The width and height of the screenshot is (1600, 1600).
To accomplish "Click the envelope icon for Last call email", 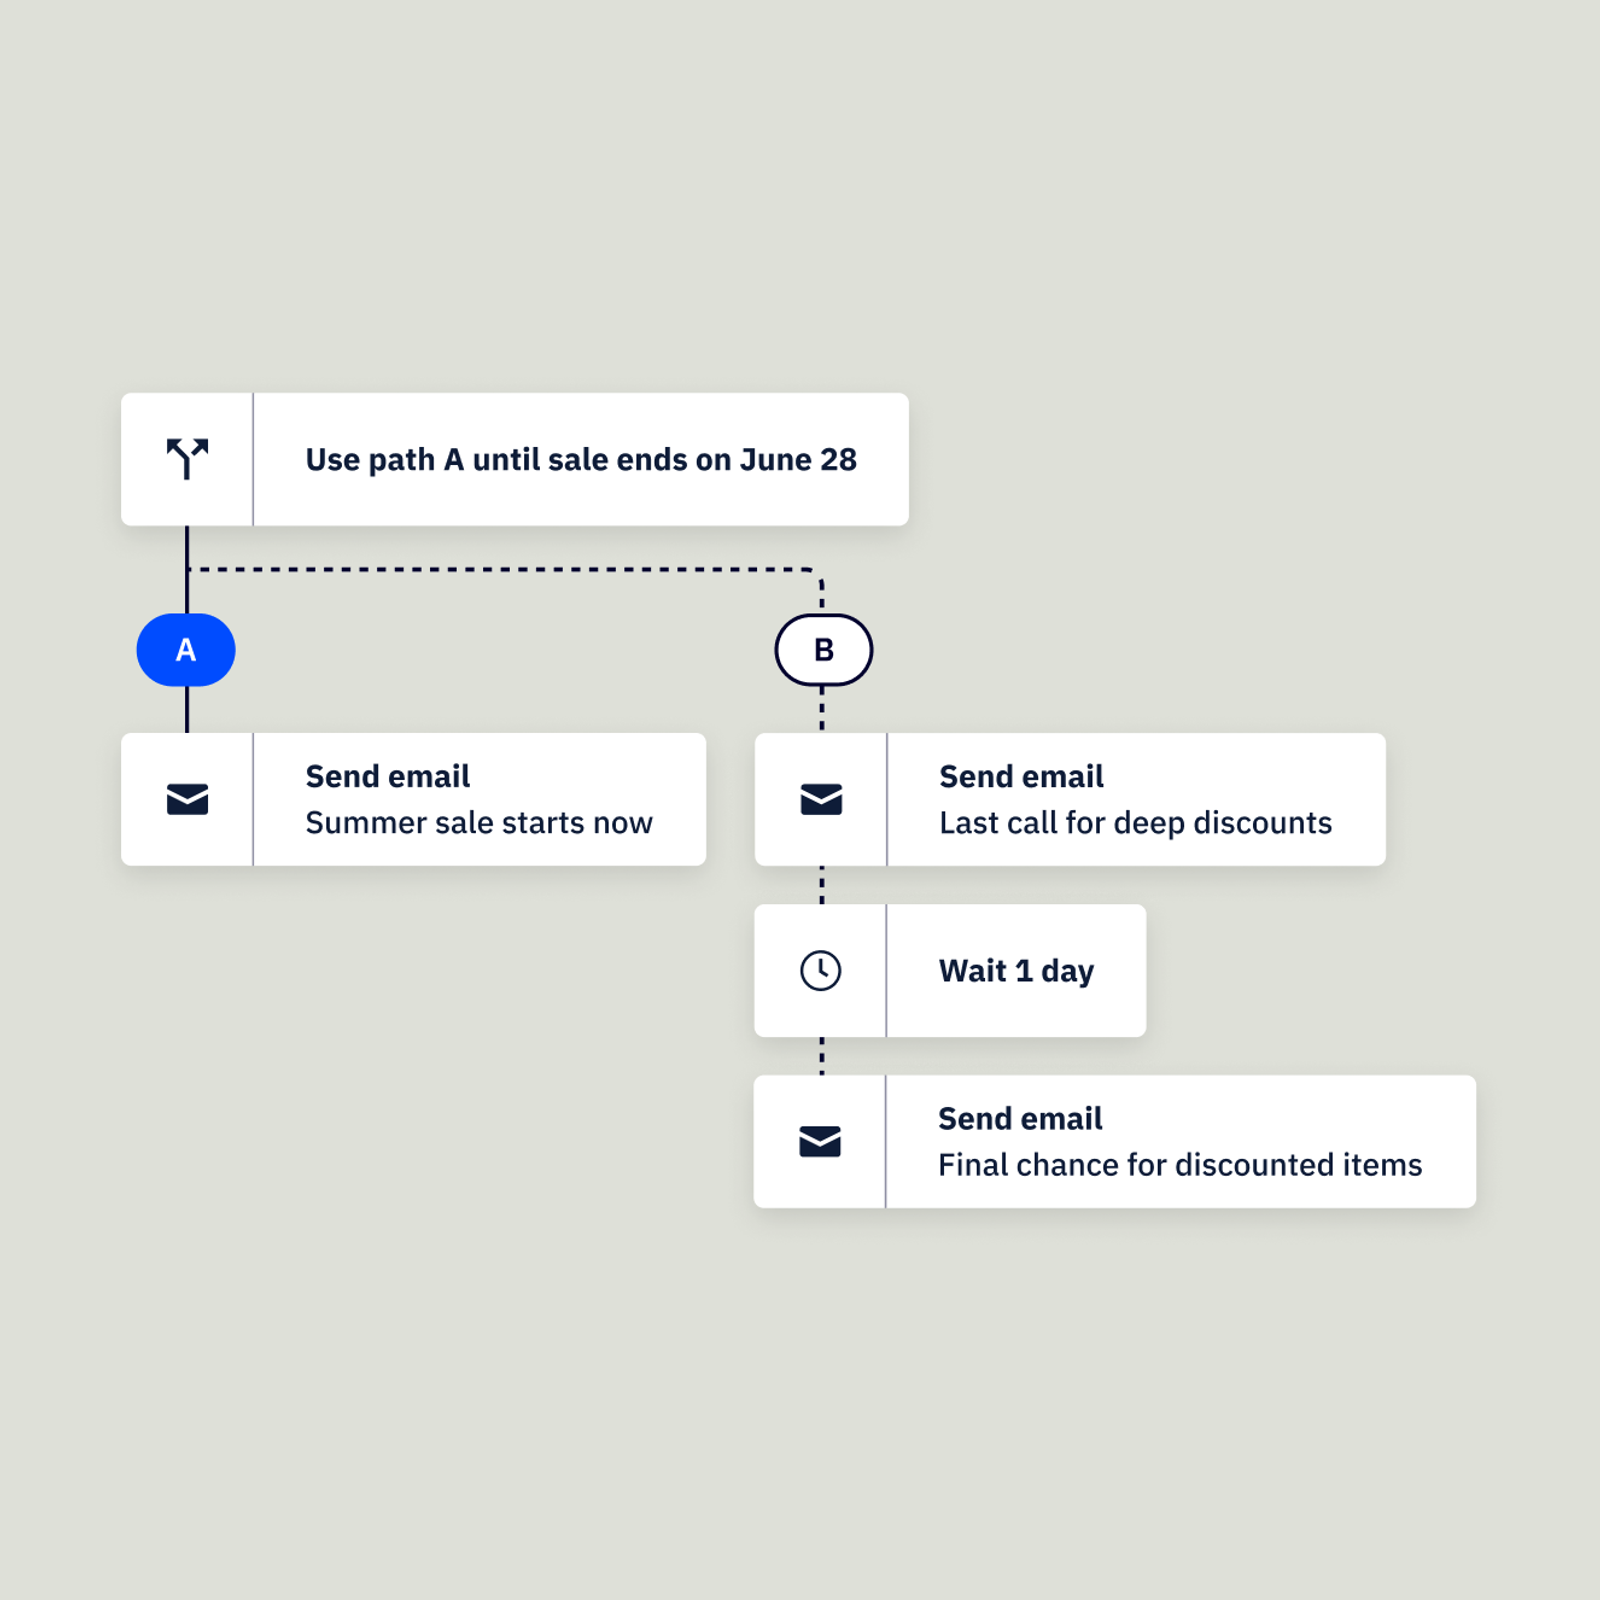I will [821, 799].
